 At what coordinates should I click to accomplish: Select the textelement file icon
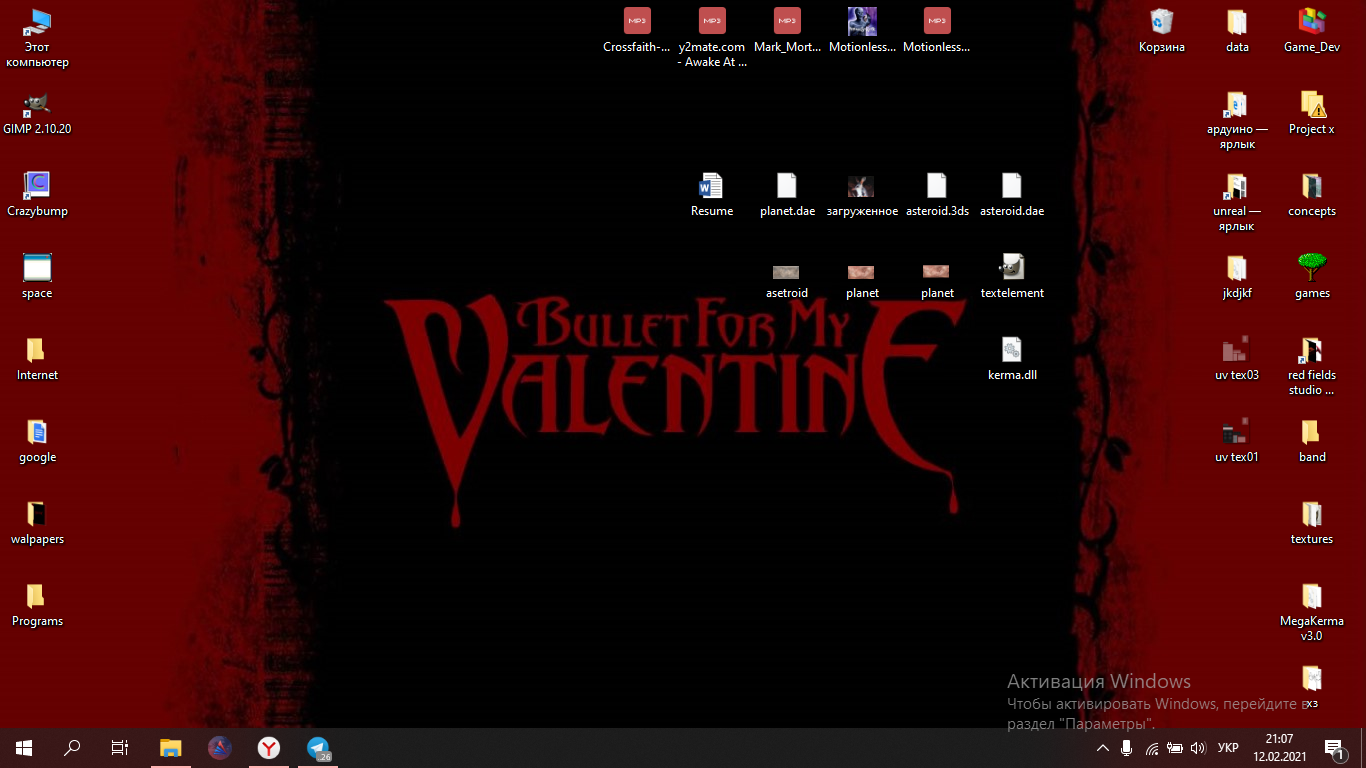pos(1012,268)
